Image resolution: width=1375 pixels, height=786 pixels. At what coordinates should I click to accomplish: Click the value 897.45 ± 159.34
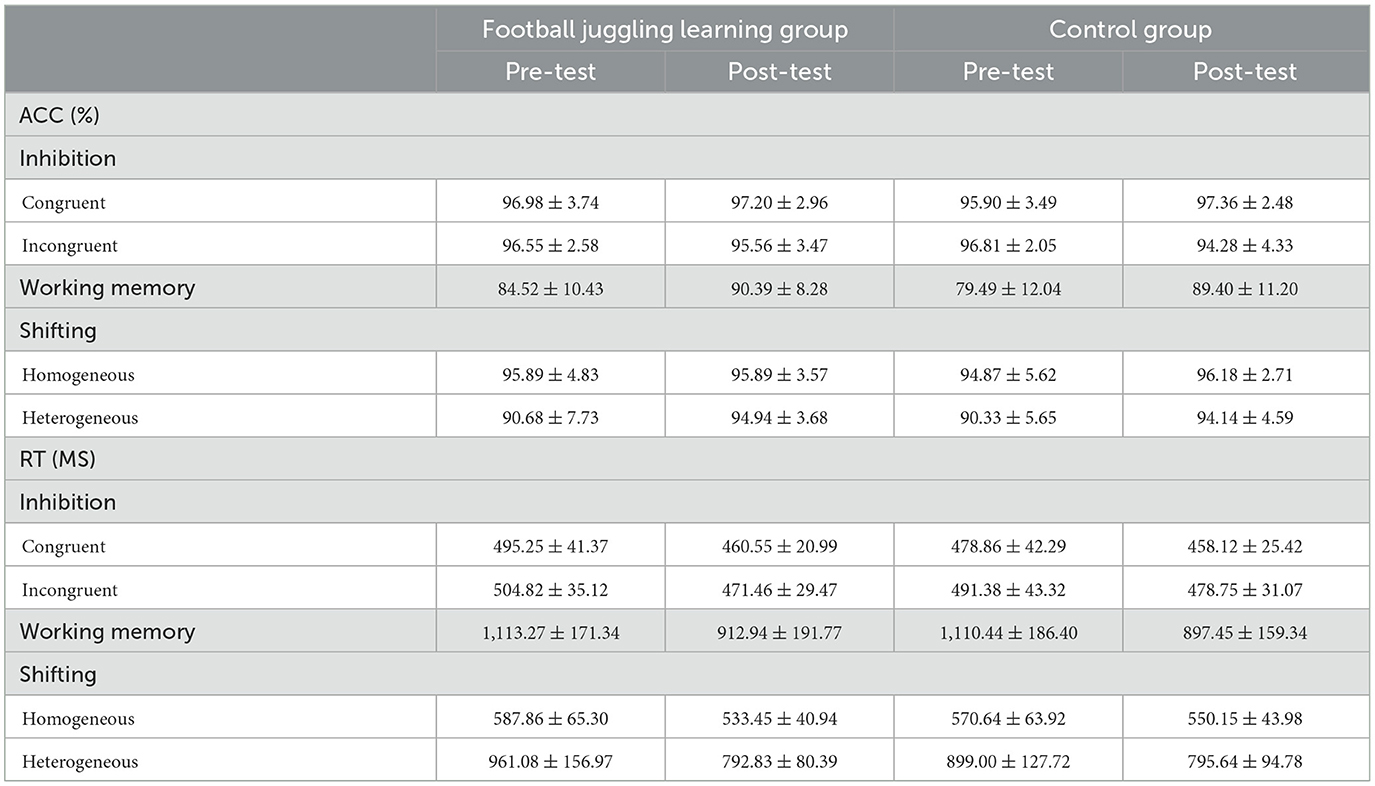pos(1245,632)
